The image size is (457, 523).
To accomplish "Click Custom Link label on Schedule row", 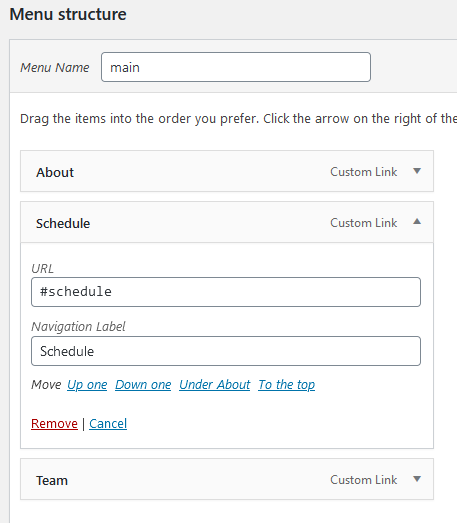I will coord(364,223).
